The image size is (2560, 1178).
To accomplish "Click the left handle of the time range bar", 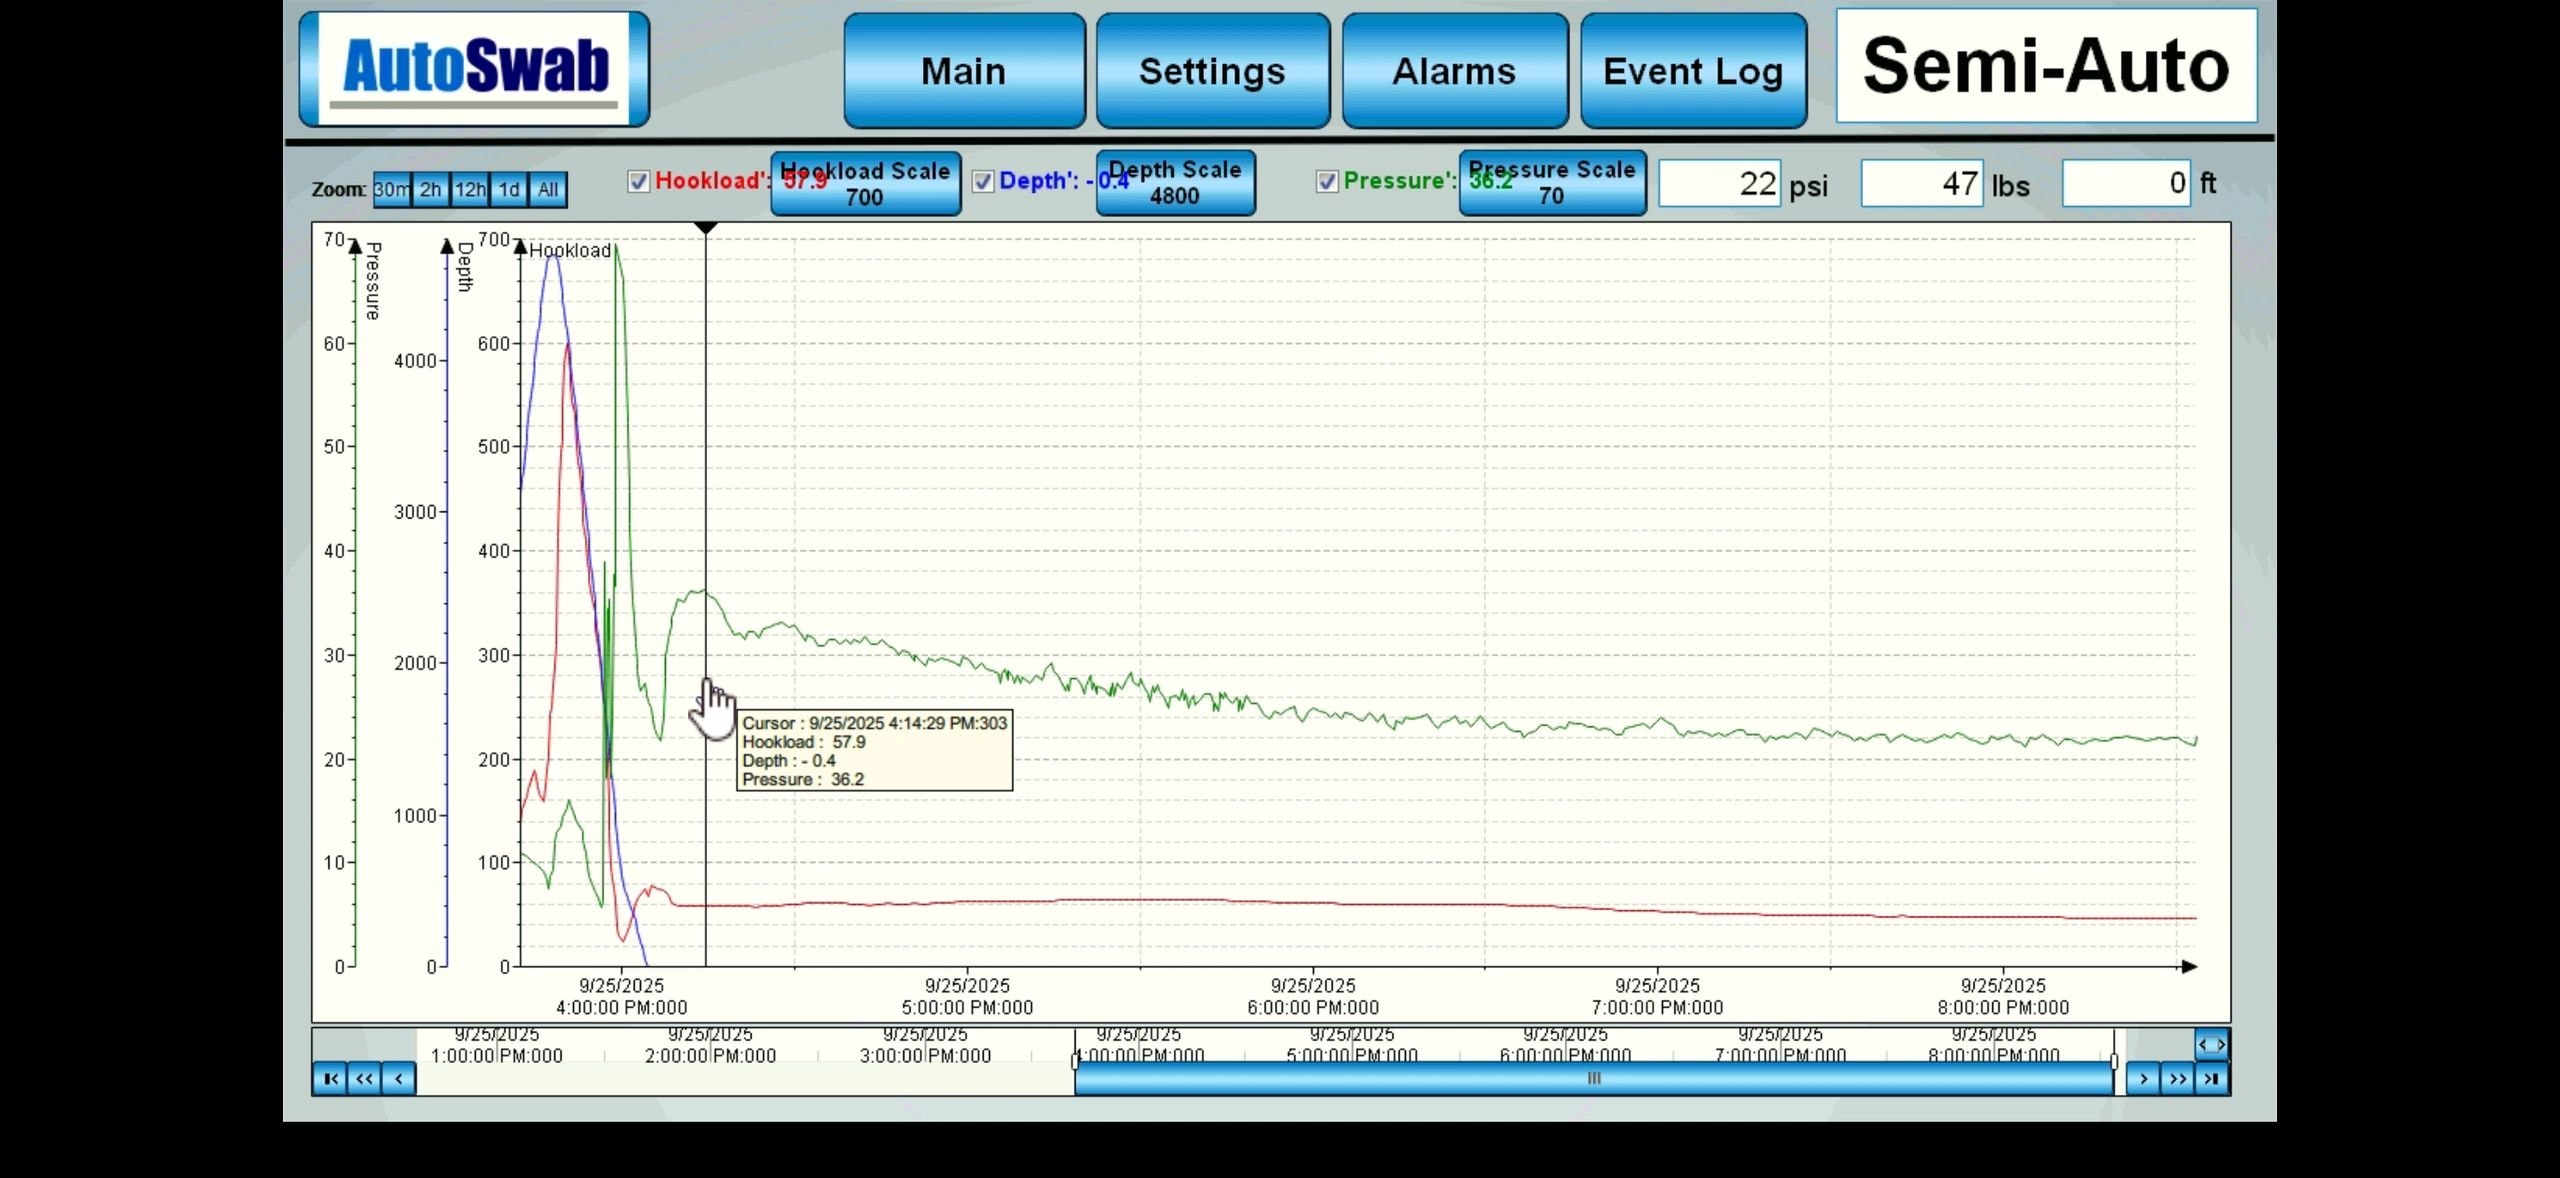I will 1076,1061.
